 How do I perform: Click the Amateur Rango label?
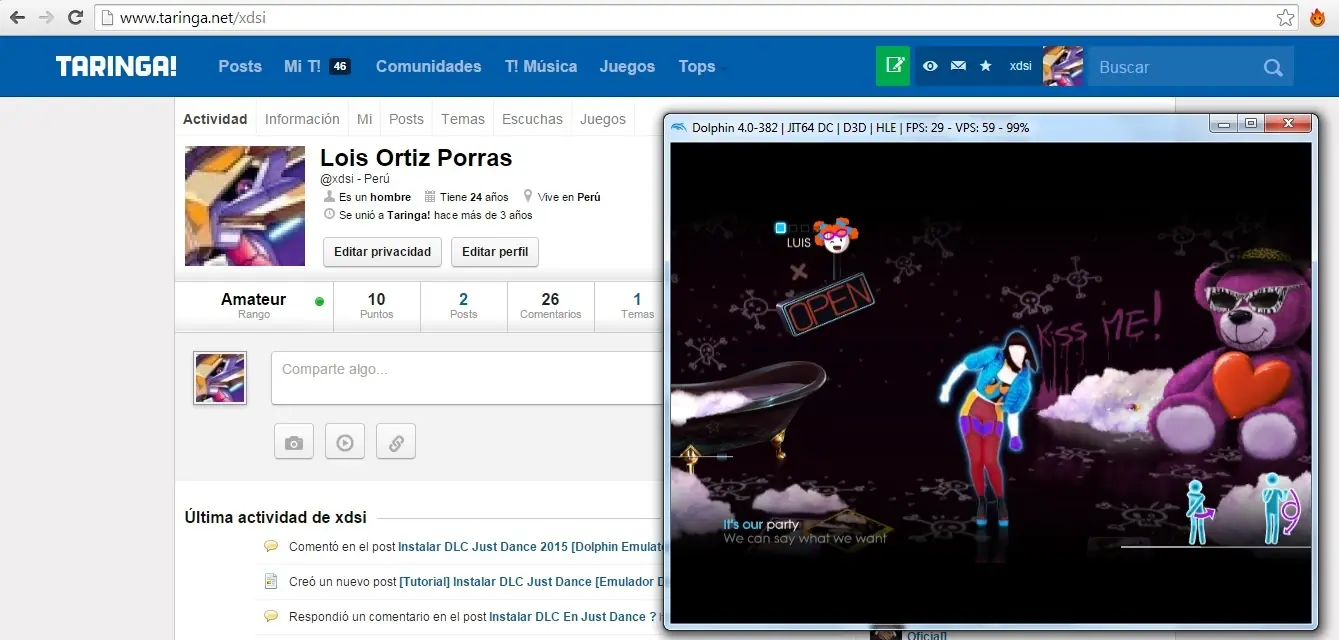[x=254, y=305]
